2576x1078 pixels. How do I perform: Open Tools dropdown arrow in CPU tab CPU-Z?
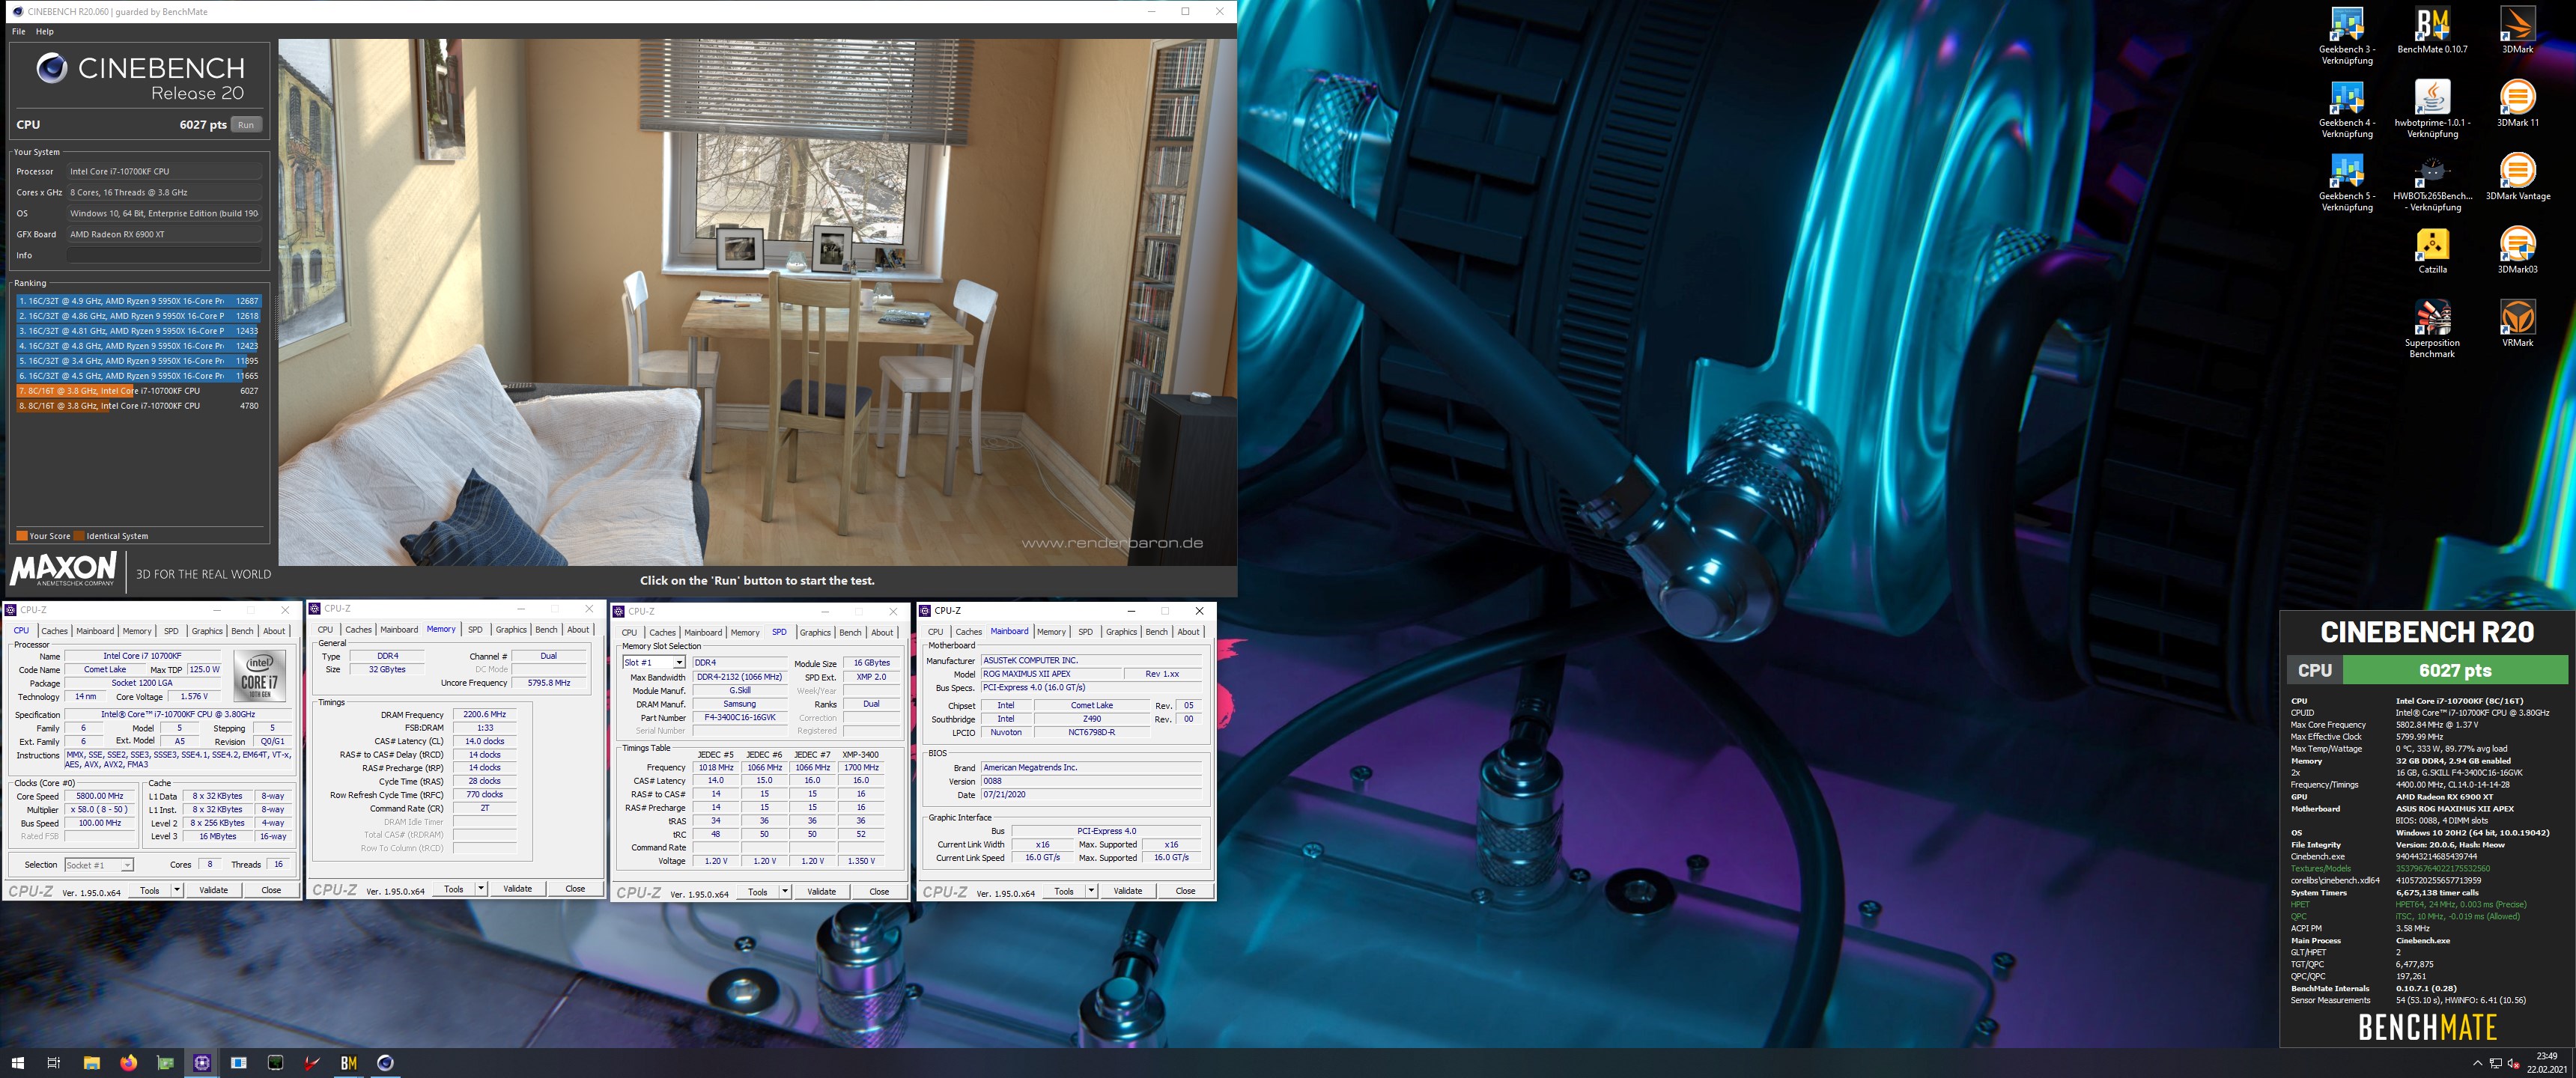tap(177, 890)
